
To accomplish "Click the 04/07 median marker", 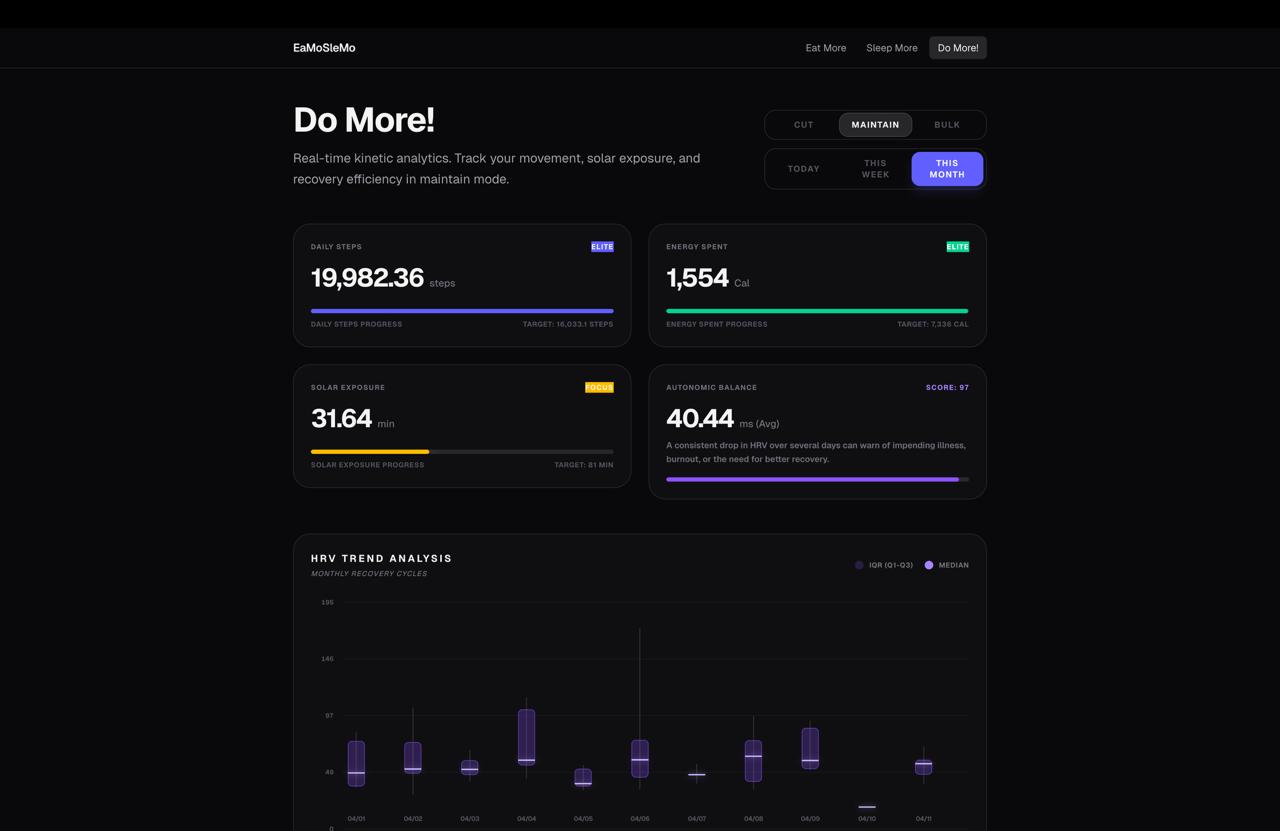I will pyautogui.click(x=697, y=775).
